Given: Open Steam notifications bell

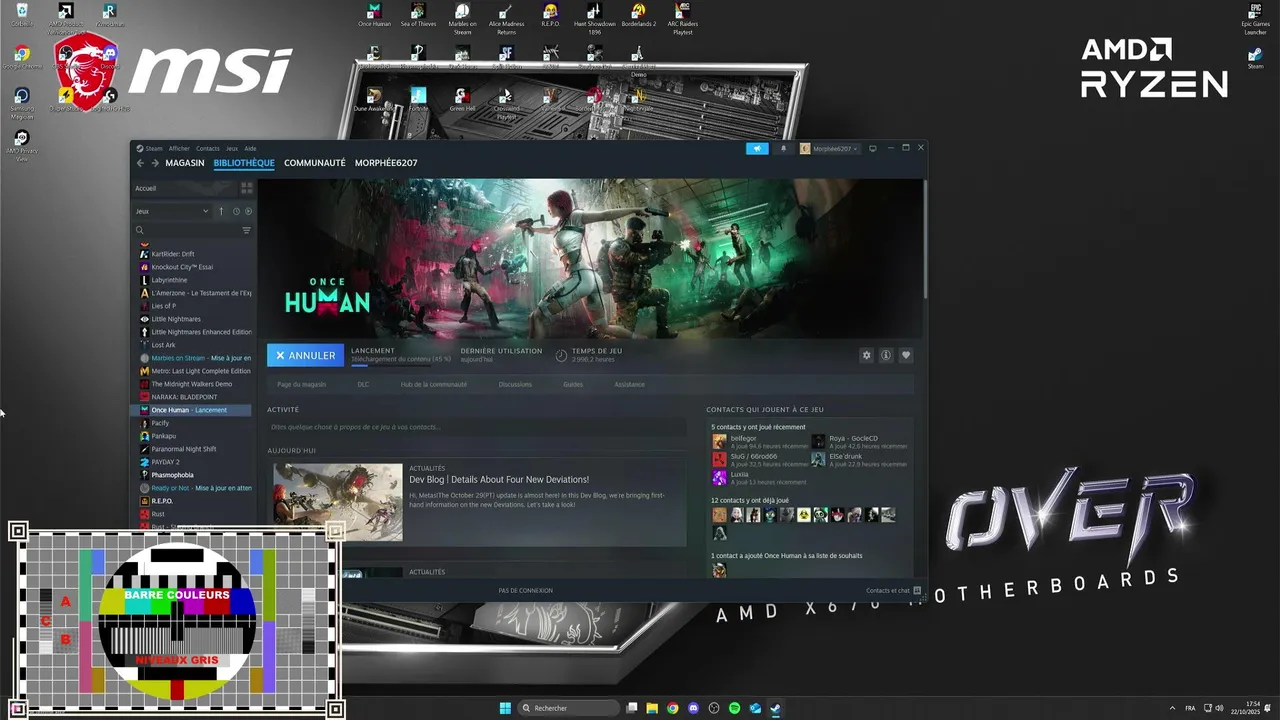Looking at the screenshot, I should point(783,148).
